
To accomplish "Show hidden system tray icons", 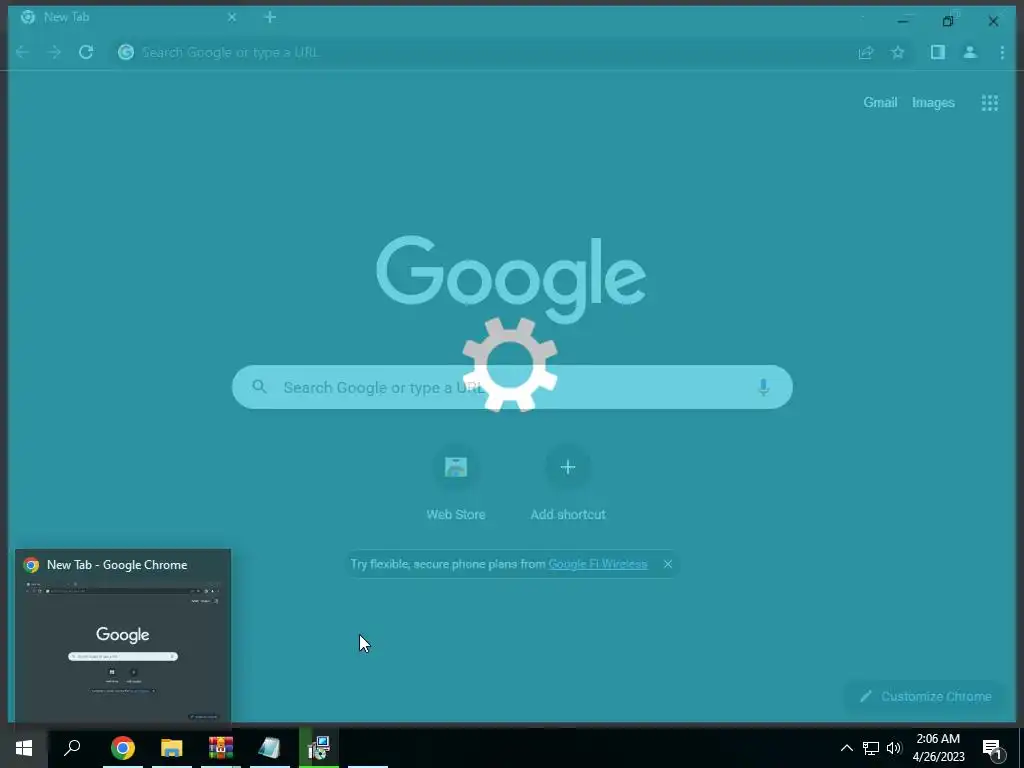I will [x=846, y=748].
